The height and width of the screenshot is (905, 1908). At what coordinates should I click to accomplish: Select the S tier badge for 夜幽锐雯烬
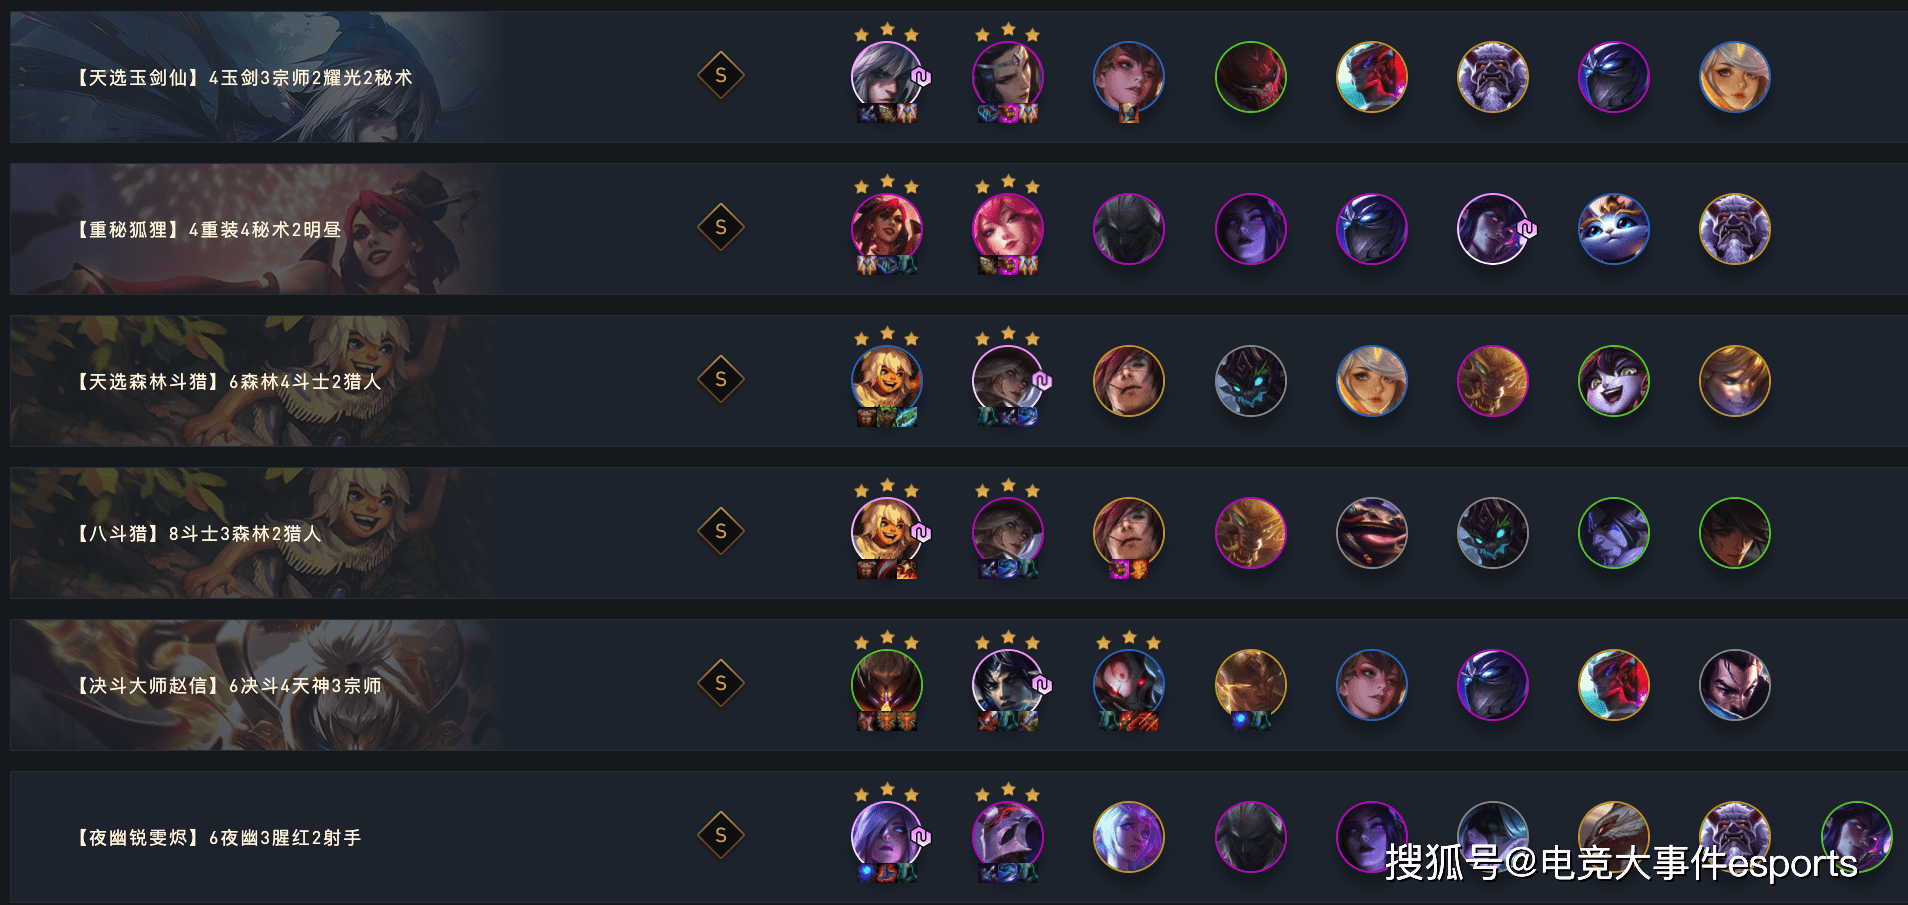tap(721, 836)
